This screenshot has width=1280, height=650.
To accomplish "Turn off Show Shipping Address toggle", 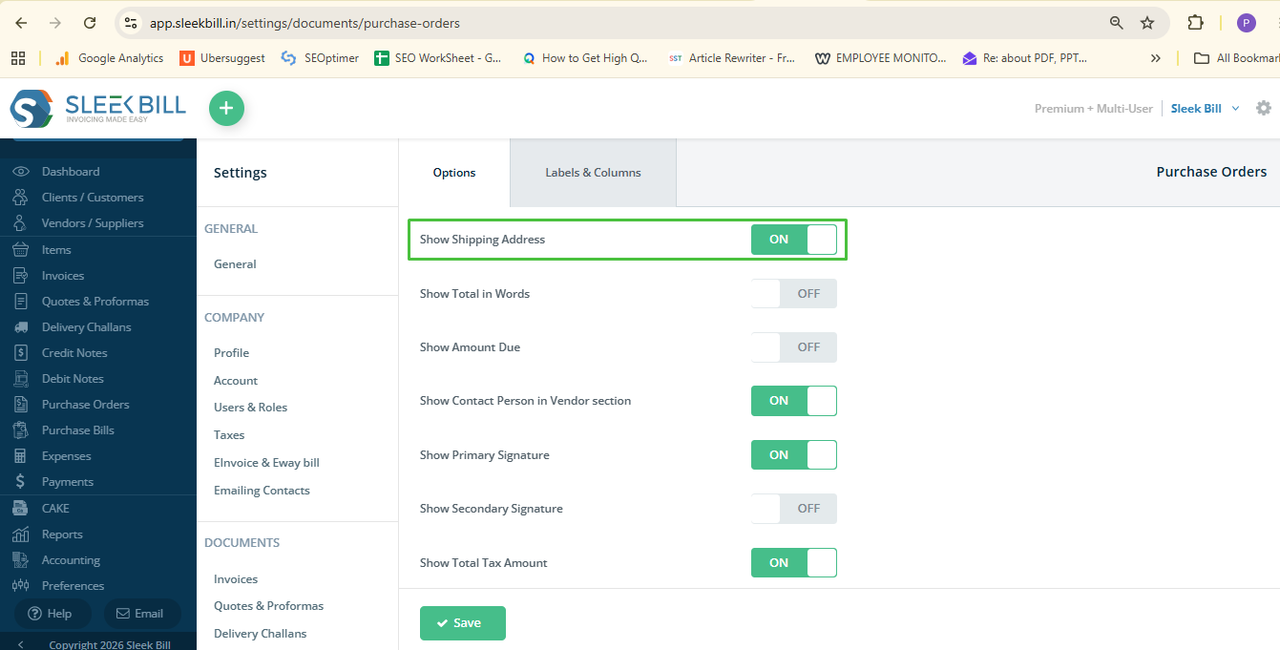I will (794, 240).
